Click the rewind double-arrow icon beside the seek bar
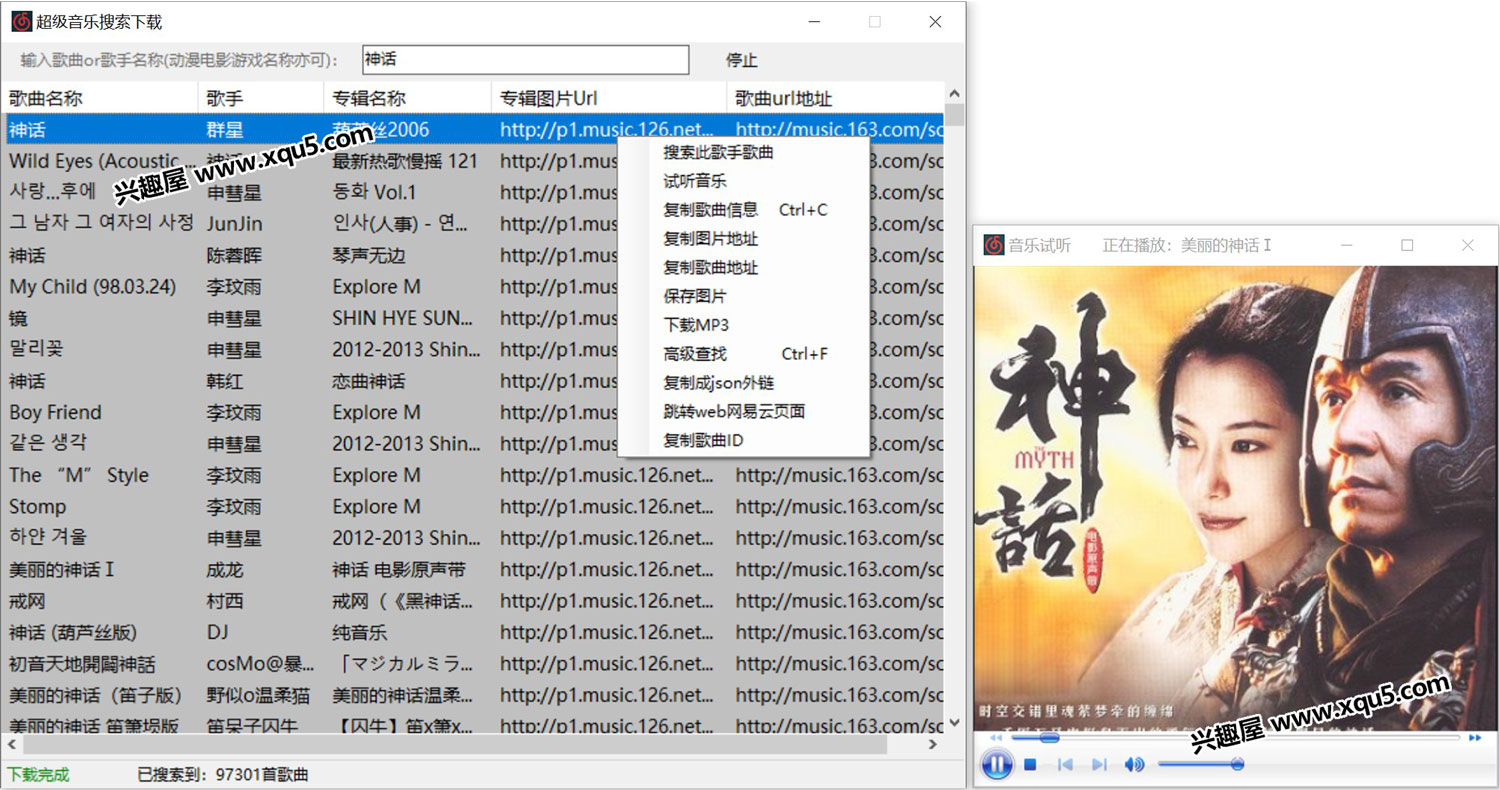This screenshot has width=1500, height=790. point(996,738)
